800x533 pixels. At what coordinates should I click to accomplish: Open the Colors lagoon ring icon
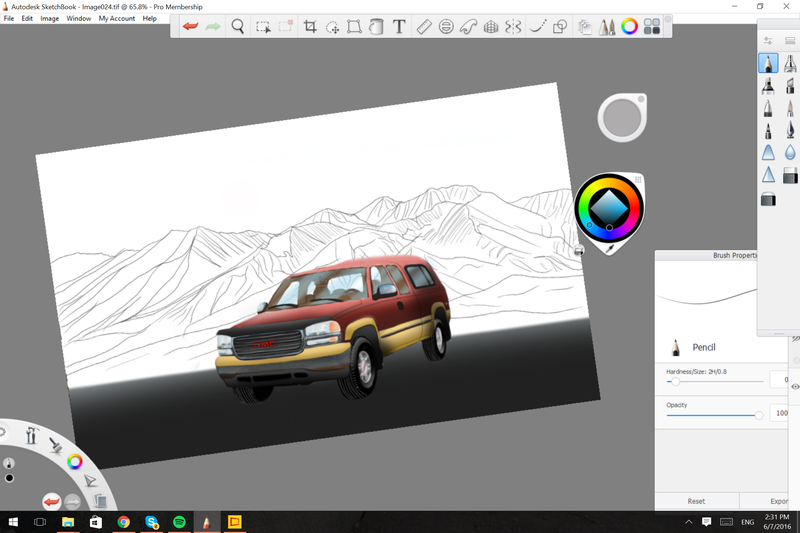(75, 462)
